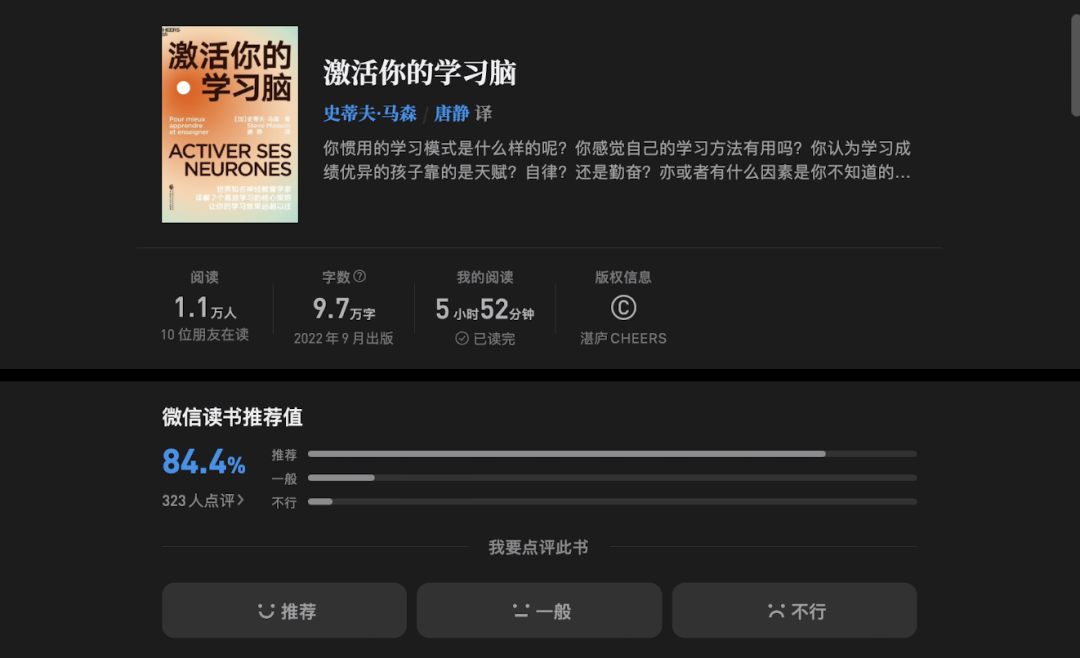The width and height of the screenshot is (1080, 658).
Task: Open the book cover thumbnail
Action: 229,124
